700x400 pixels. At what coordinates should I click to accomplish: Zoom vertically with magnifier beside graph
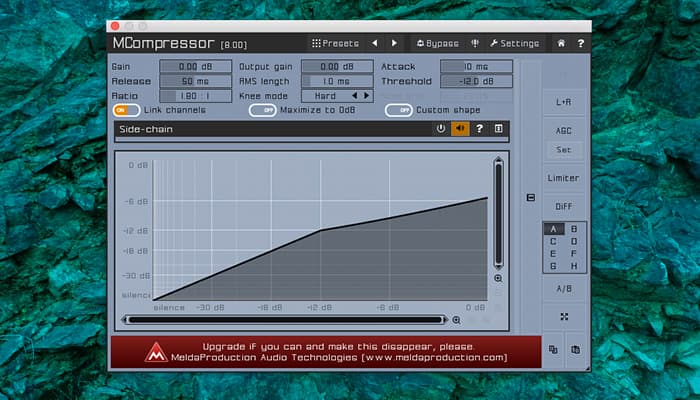pyautogui.click(x=499, y=279)
